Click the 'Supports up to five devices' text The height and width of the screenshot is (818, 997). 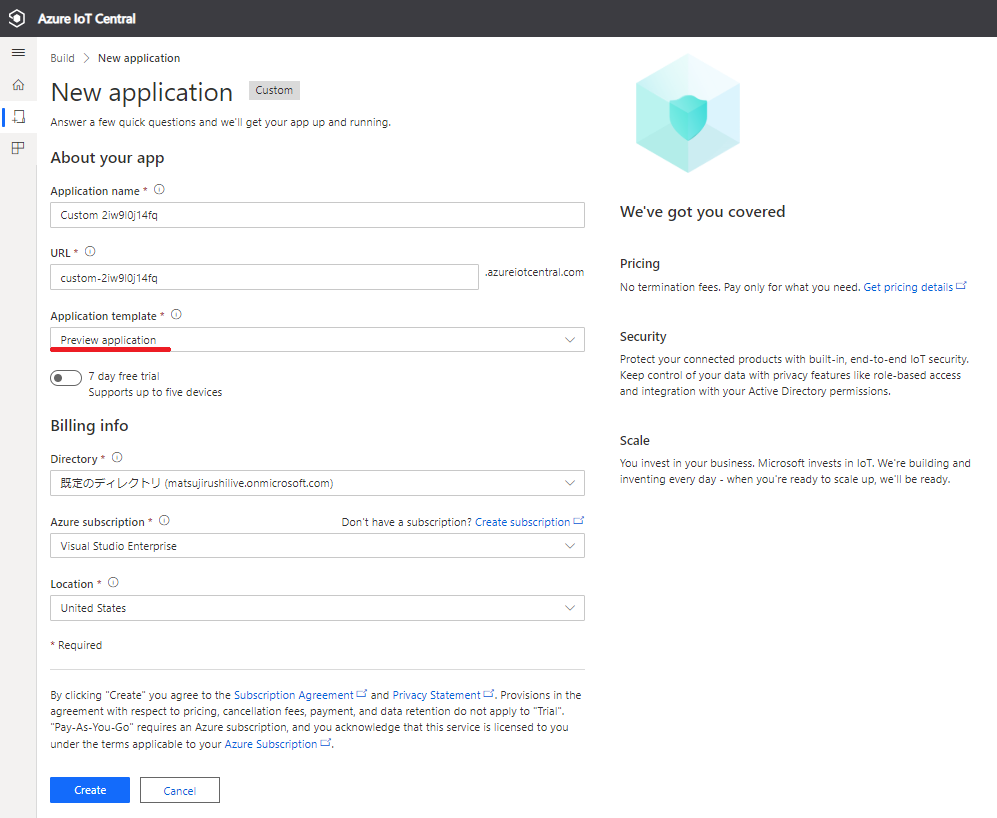coord(155,392)
